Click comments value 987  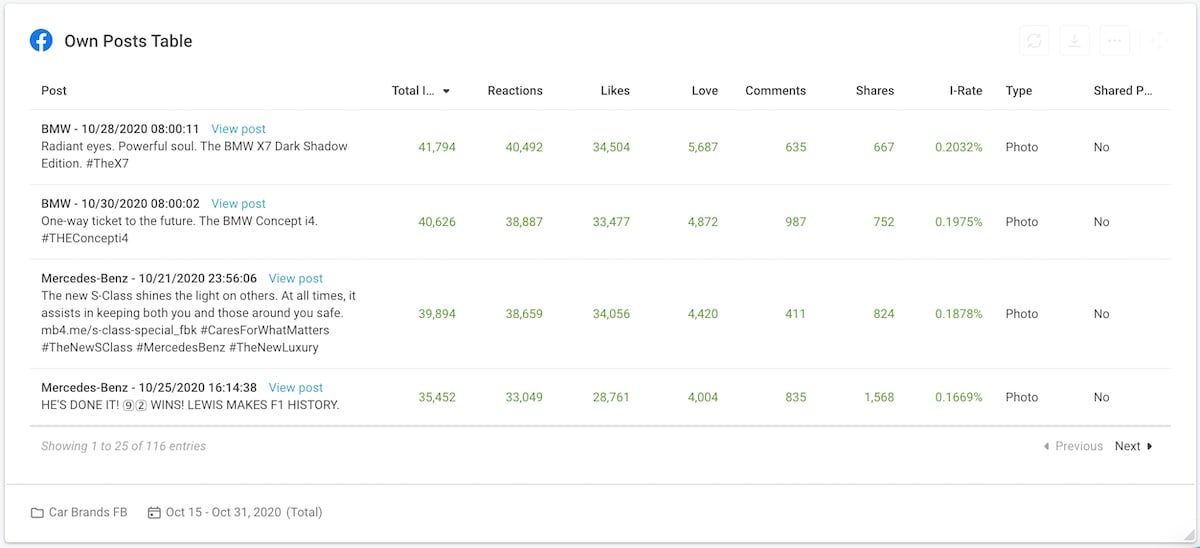pyautogui.click(x=796, y=222)
